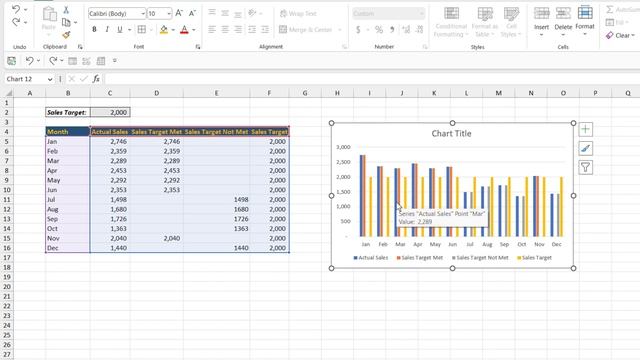Click the Chart Title text

tap(451, 133)
